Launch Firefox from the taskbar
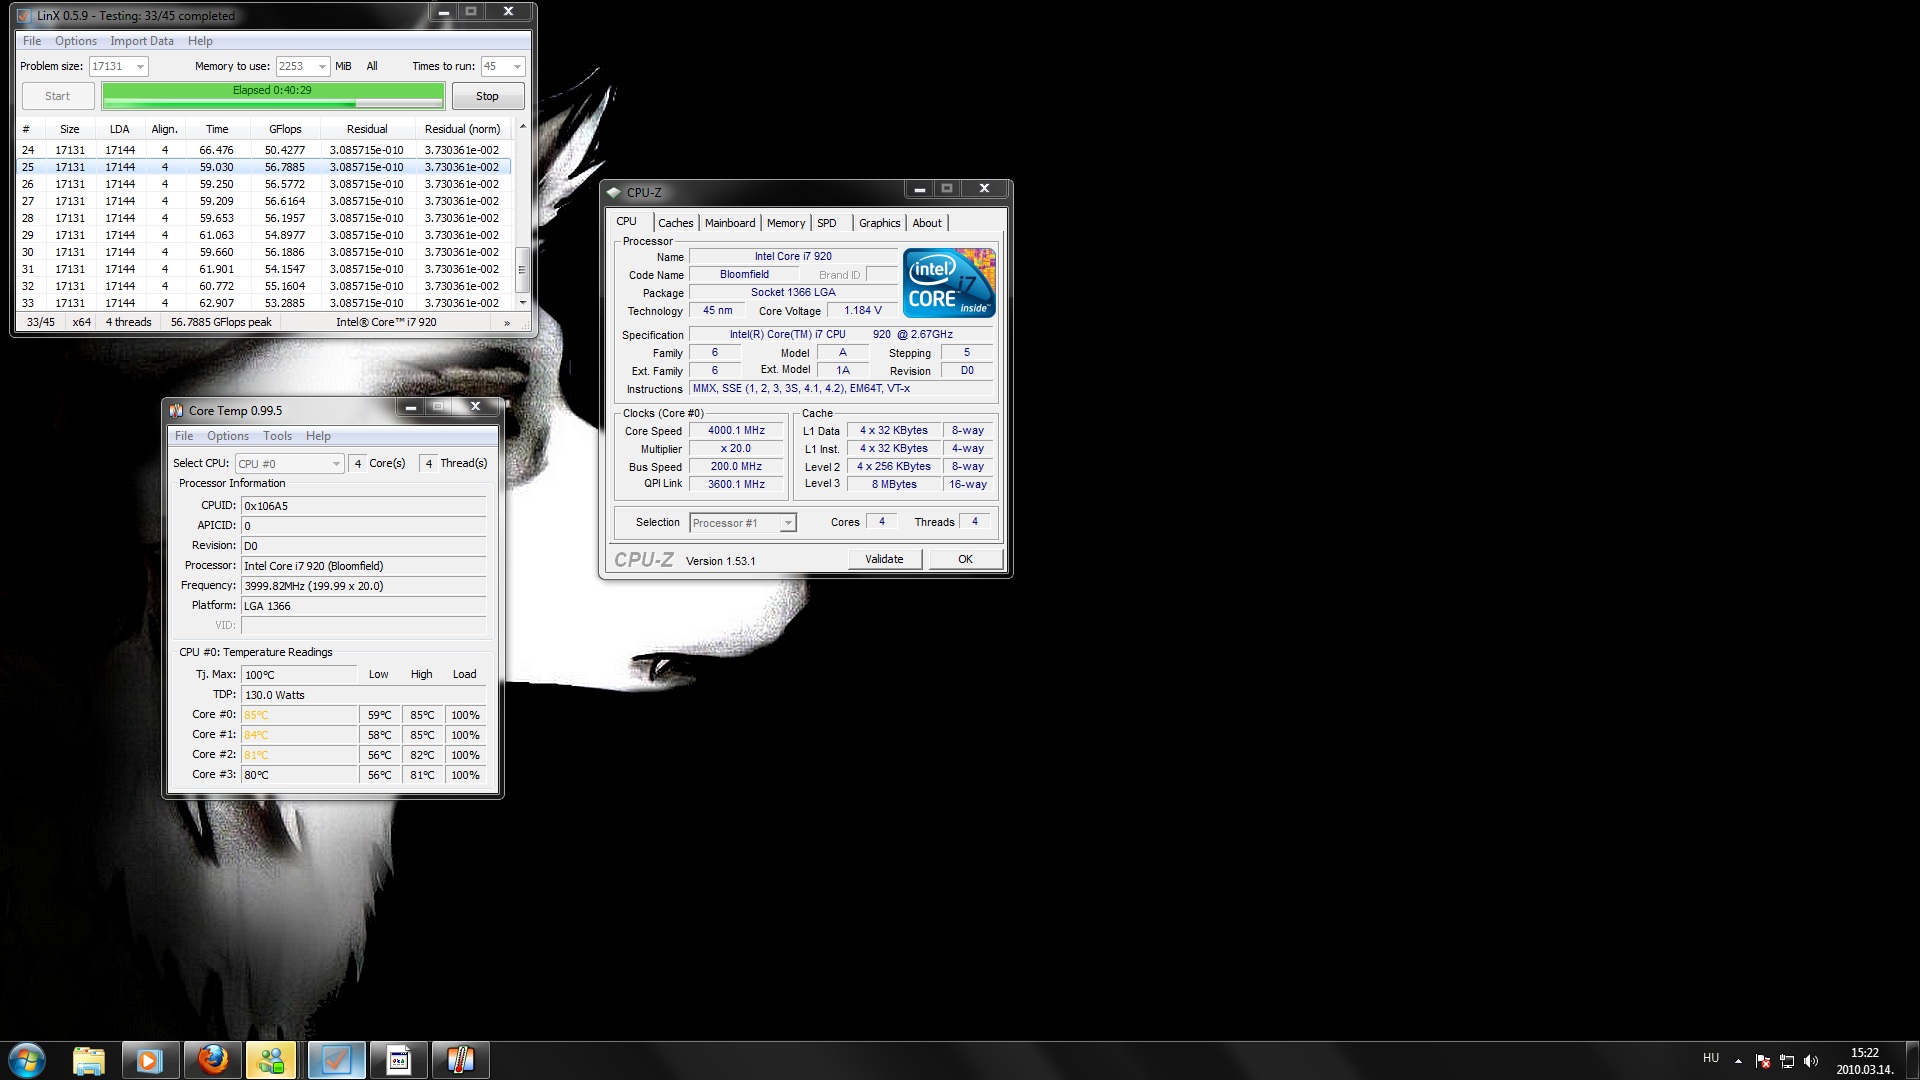Viewport: 1920px width, 1080px height. pos(212,1060)
